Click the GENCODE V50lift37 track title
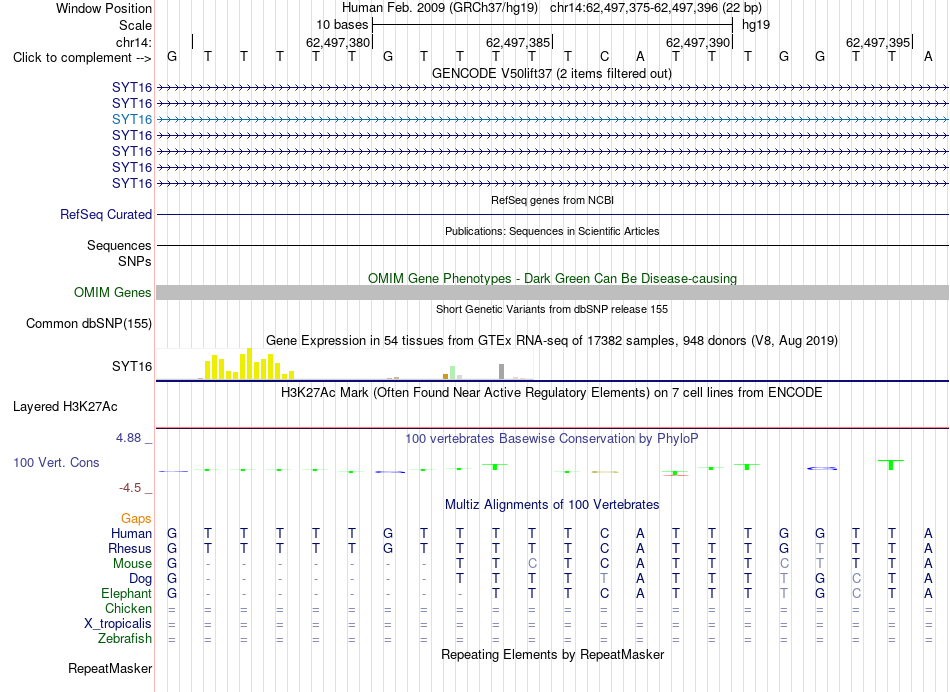The height and width of the screenshot is (692, 950). [552, 73]
